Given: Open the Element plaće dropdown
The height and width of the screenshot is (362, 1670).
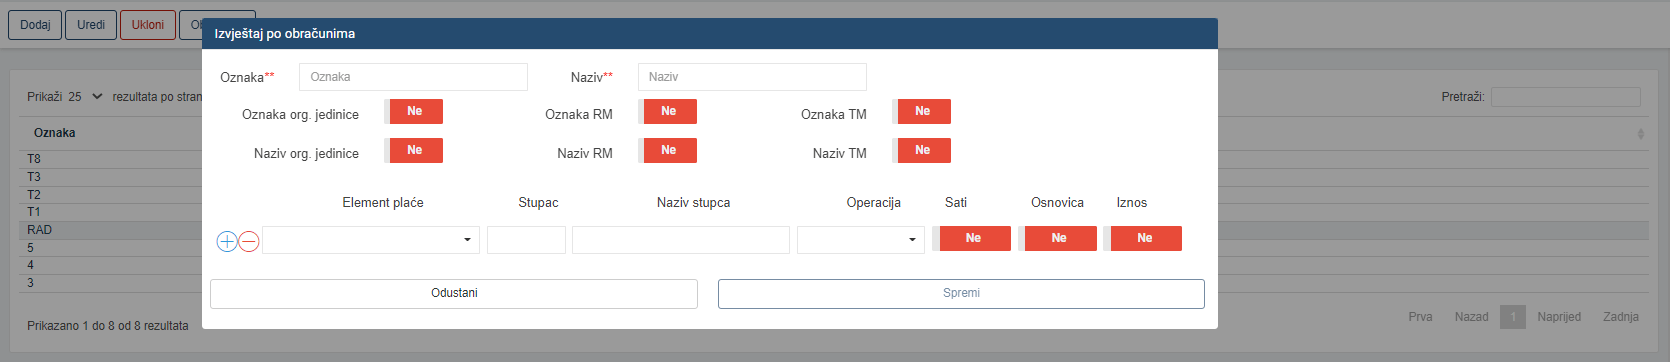Looking at the screenshot, I should point(371,240).
